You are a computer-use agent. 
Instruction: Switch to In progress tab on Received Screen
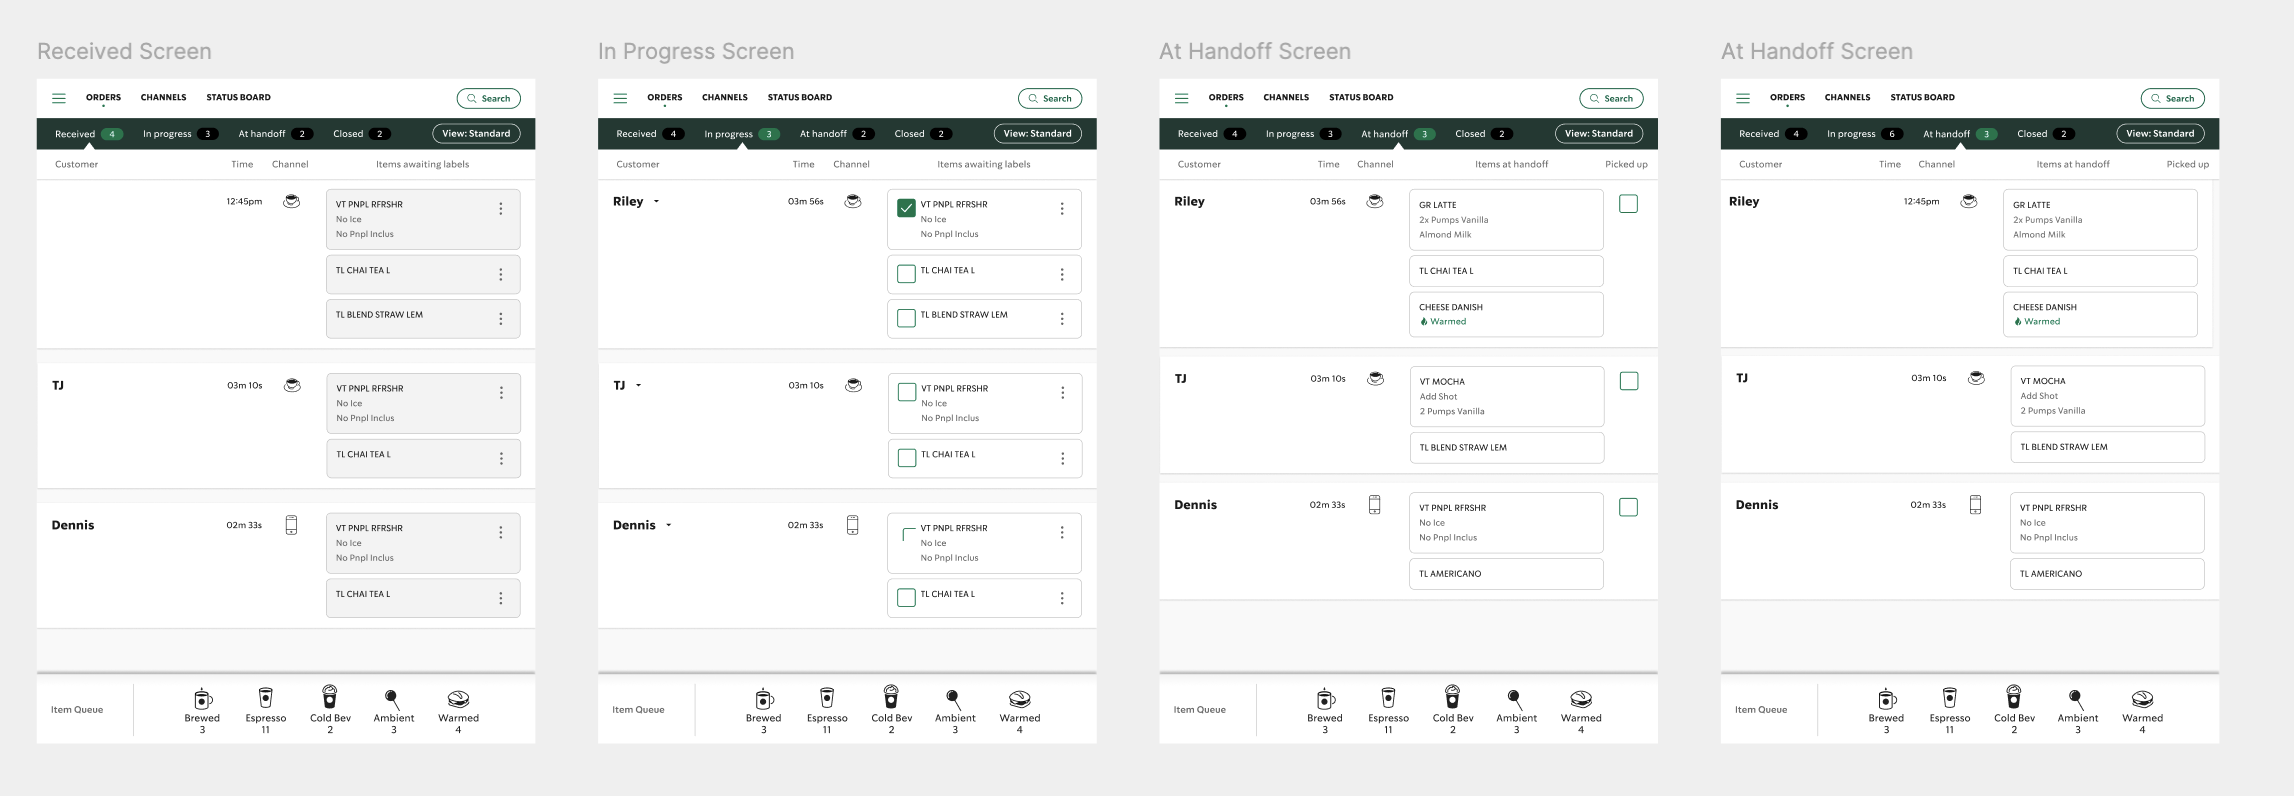point(180,134)
